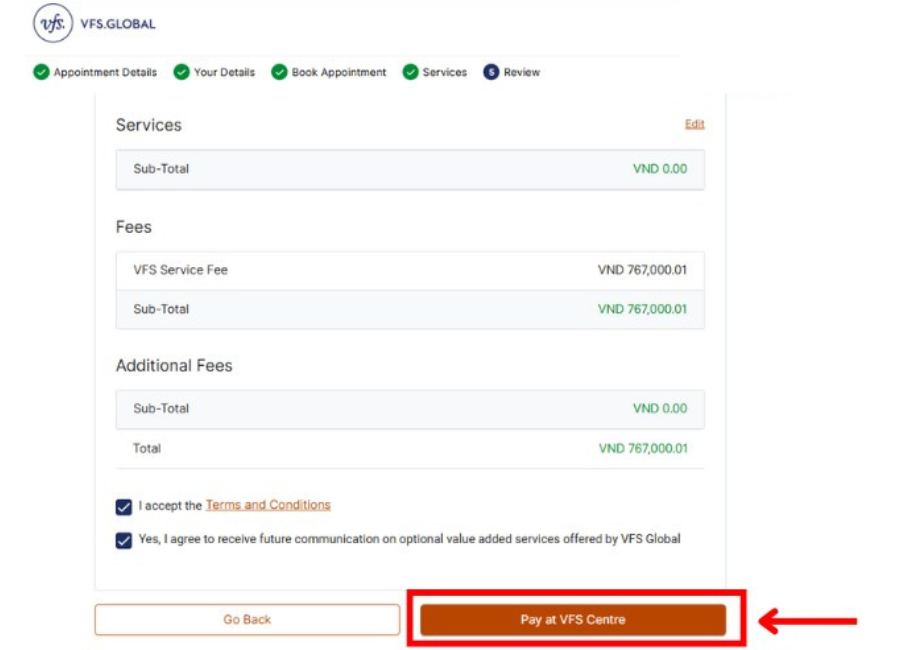Open the Terms and Conditions link
This screenshot has width=900, height=650.
[268, 505]
